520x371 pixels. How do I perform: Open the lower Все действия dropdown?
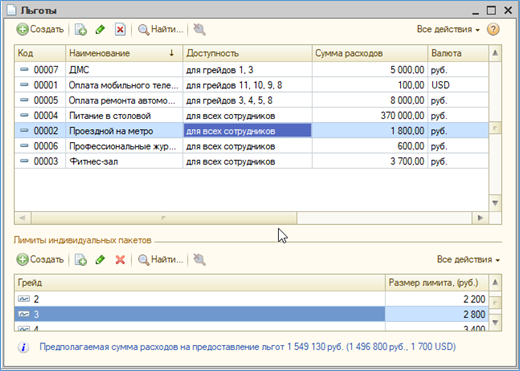468,259
